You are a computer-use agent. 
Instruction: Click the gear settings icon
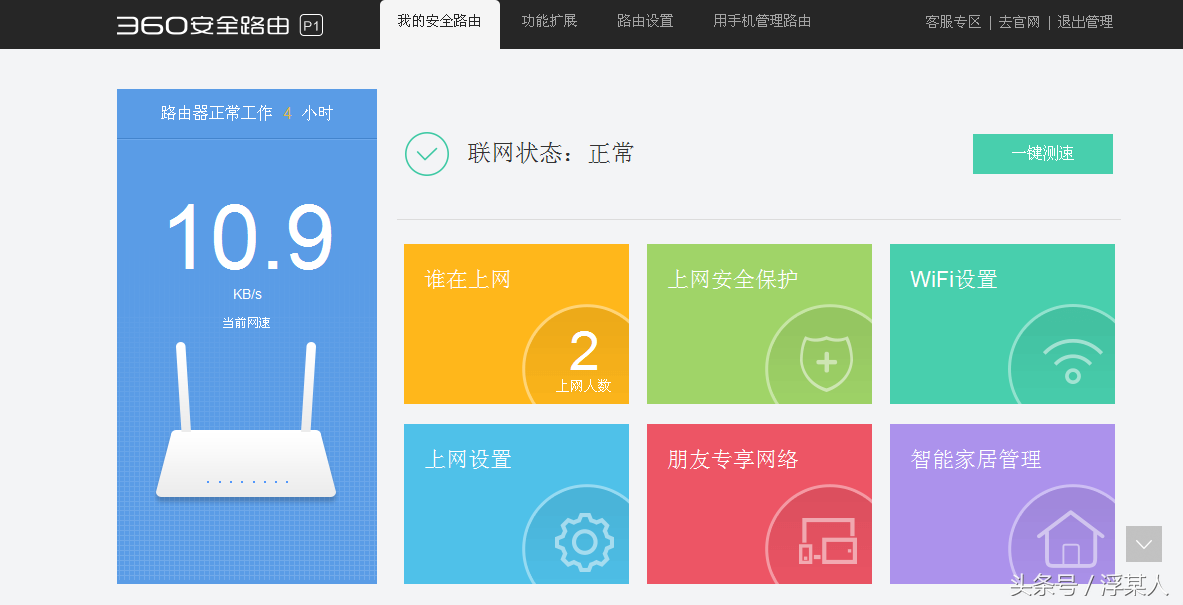coord(584,542)
